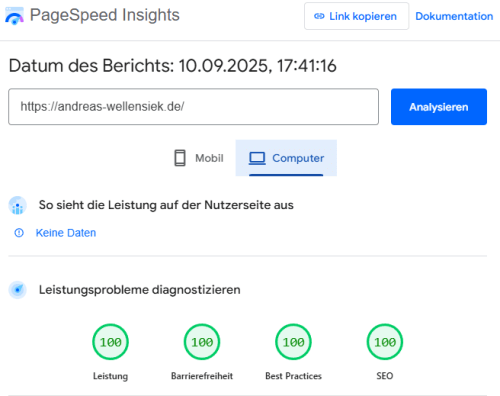Jump to the Best Practices score gauge
This screenshot has width=500, height=396.
coord(293,342)
